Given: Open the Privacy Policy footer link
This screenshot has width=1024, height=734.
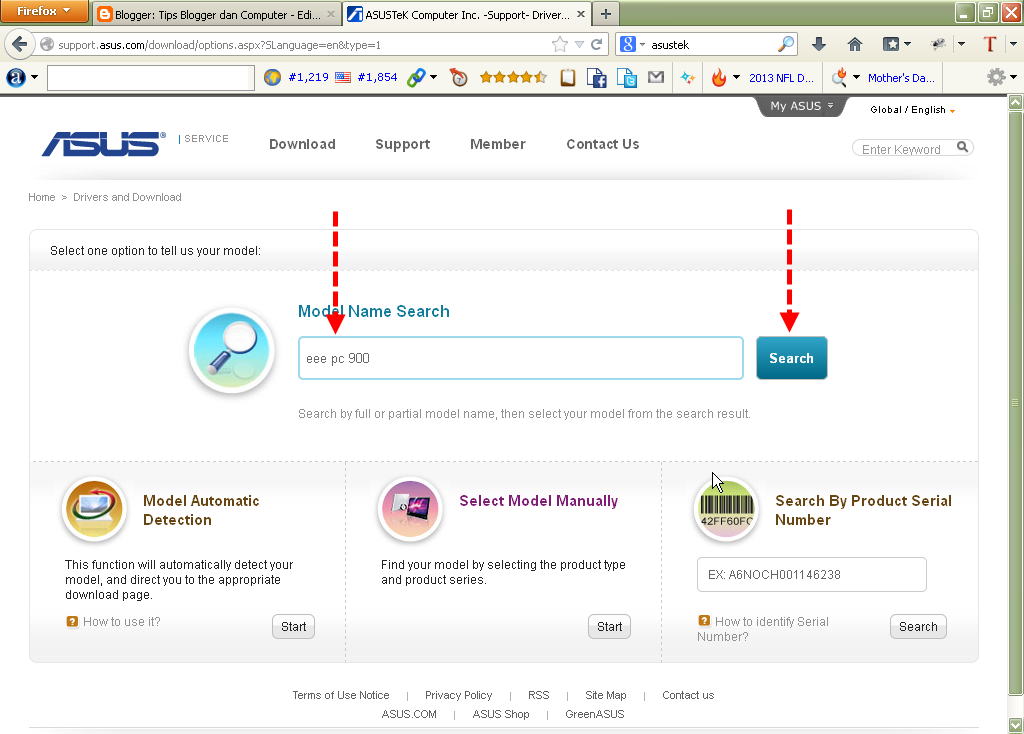Looking at the screenshot, I should 458,695.
